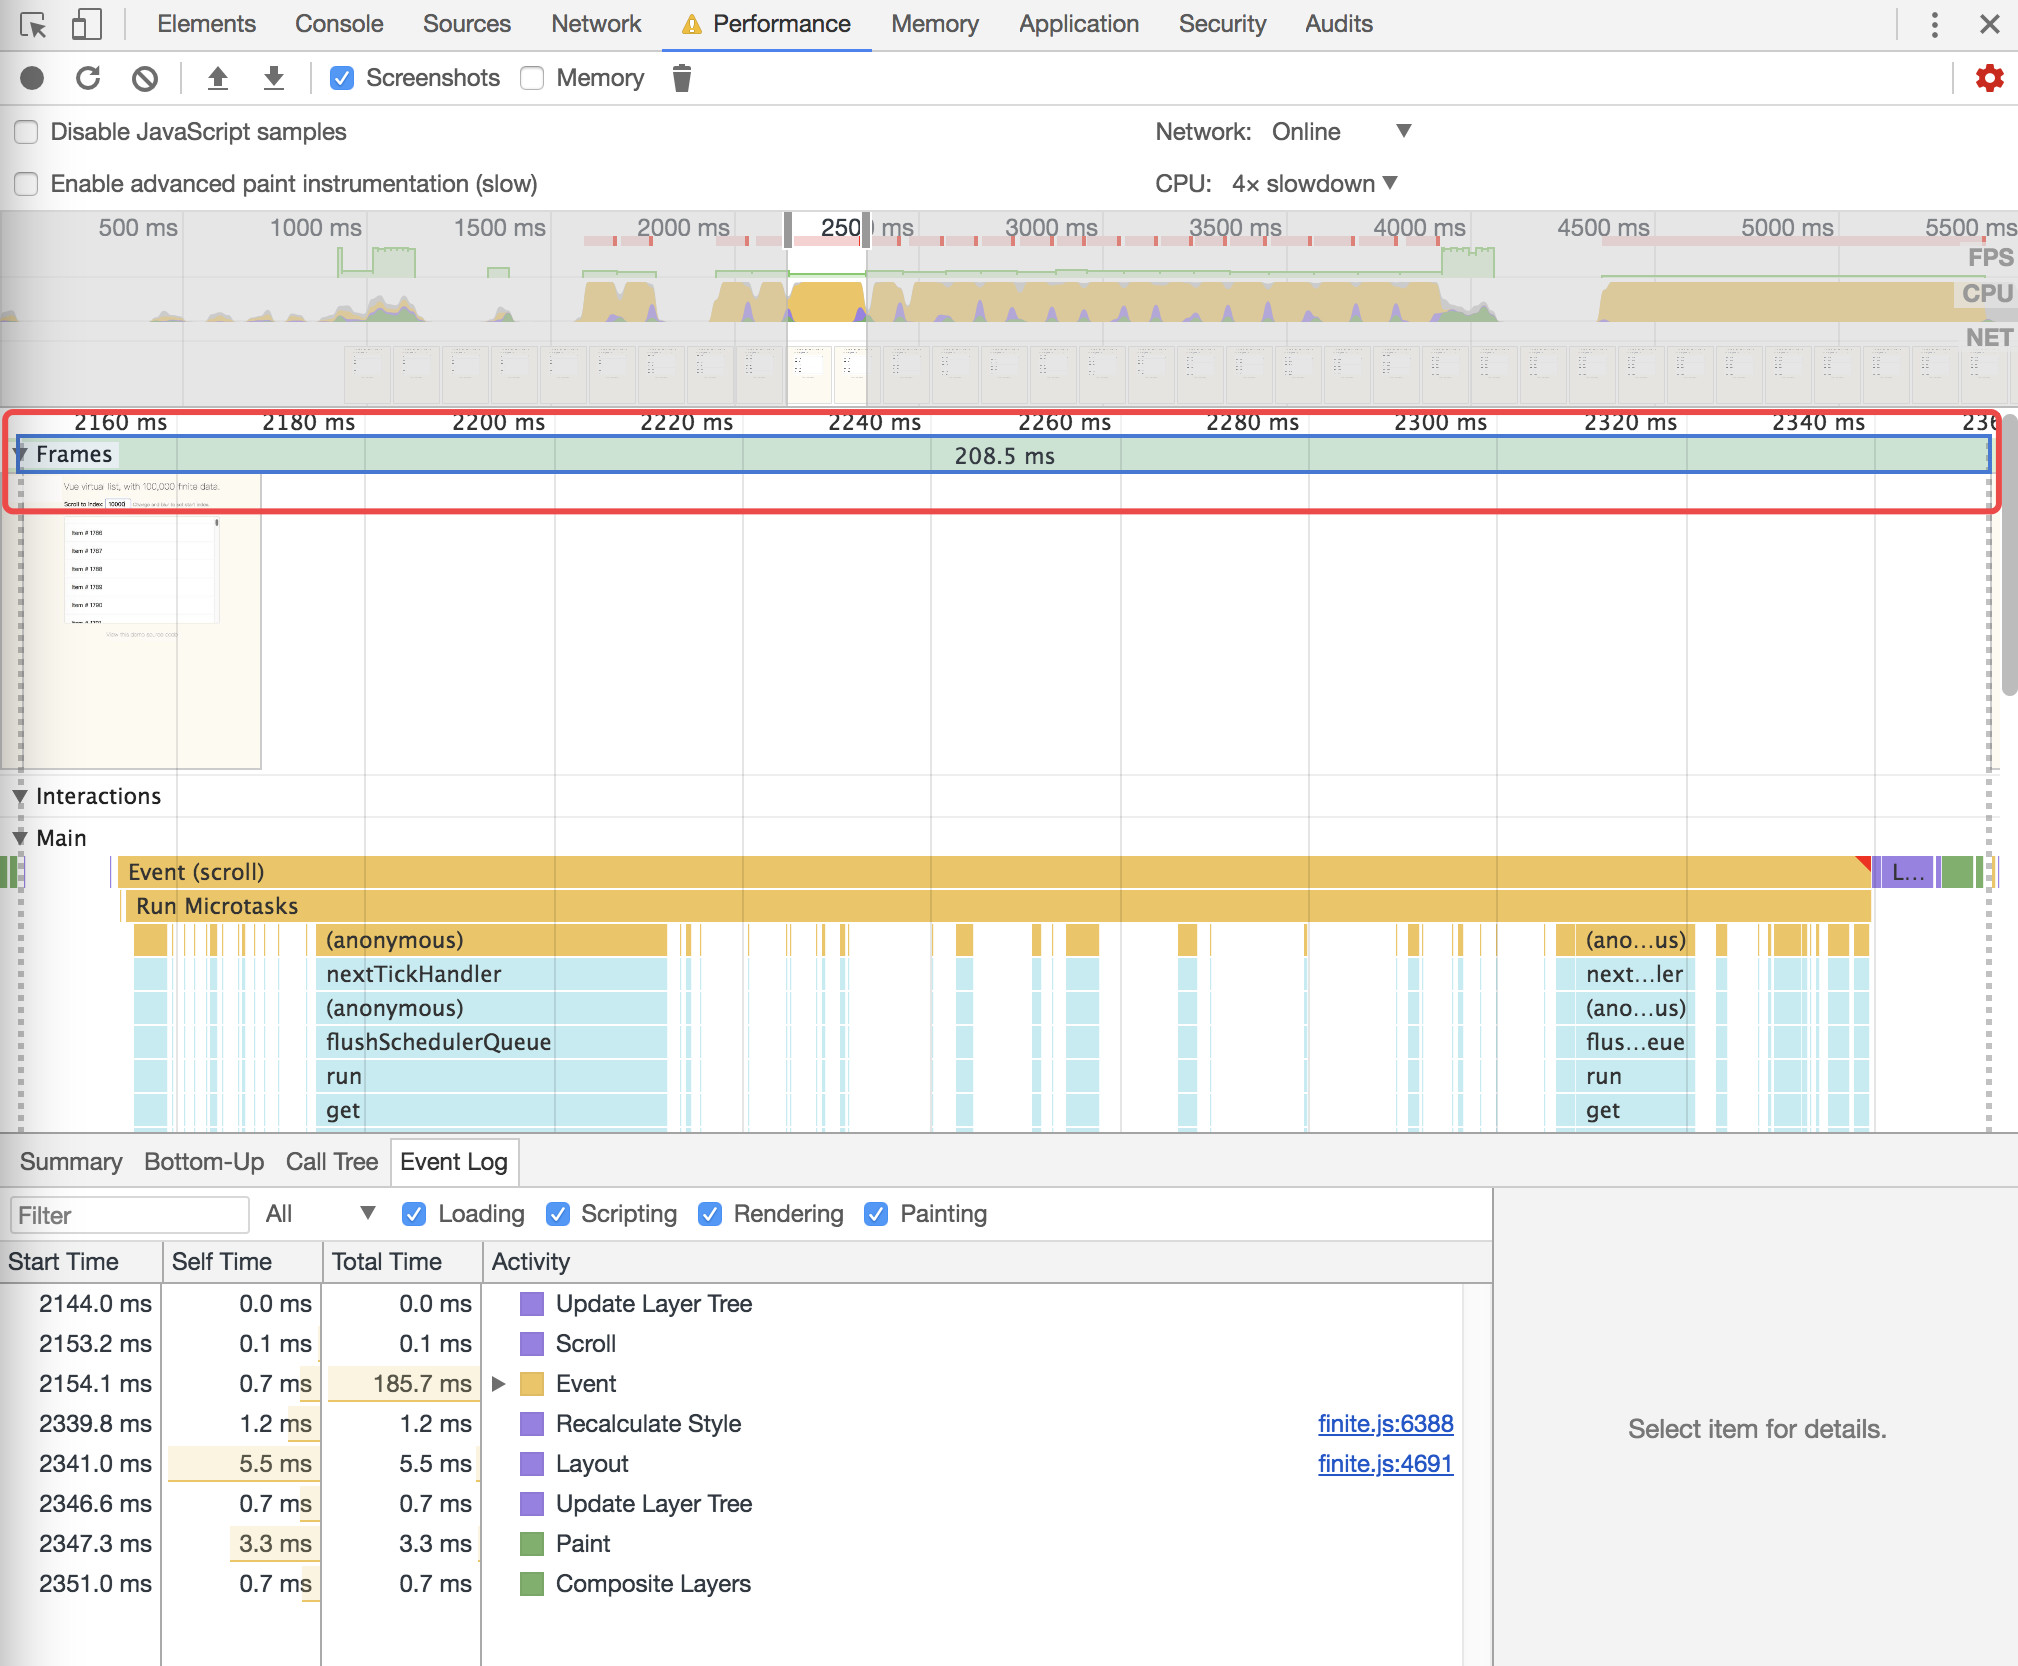This screenshot has height=1666, width=2018.
Task: Open the Bottom-Up tab
Action: coord(204,1162)
